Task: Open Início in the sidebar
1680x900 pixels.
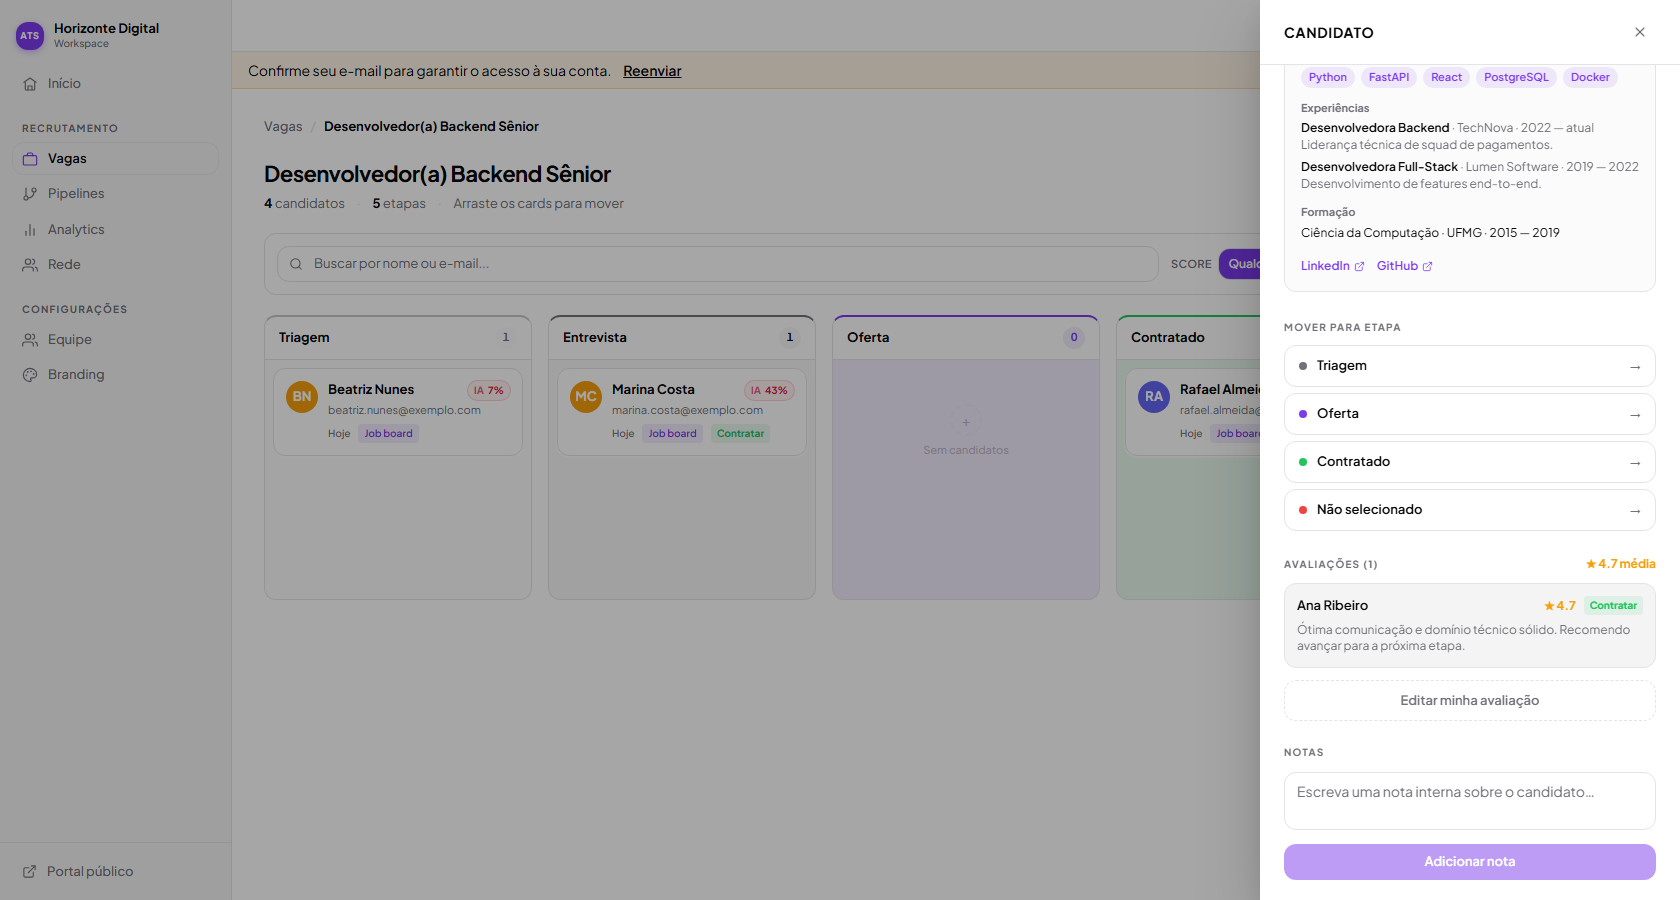Action: [x=115, y=84]
